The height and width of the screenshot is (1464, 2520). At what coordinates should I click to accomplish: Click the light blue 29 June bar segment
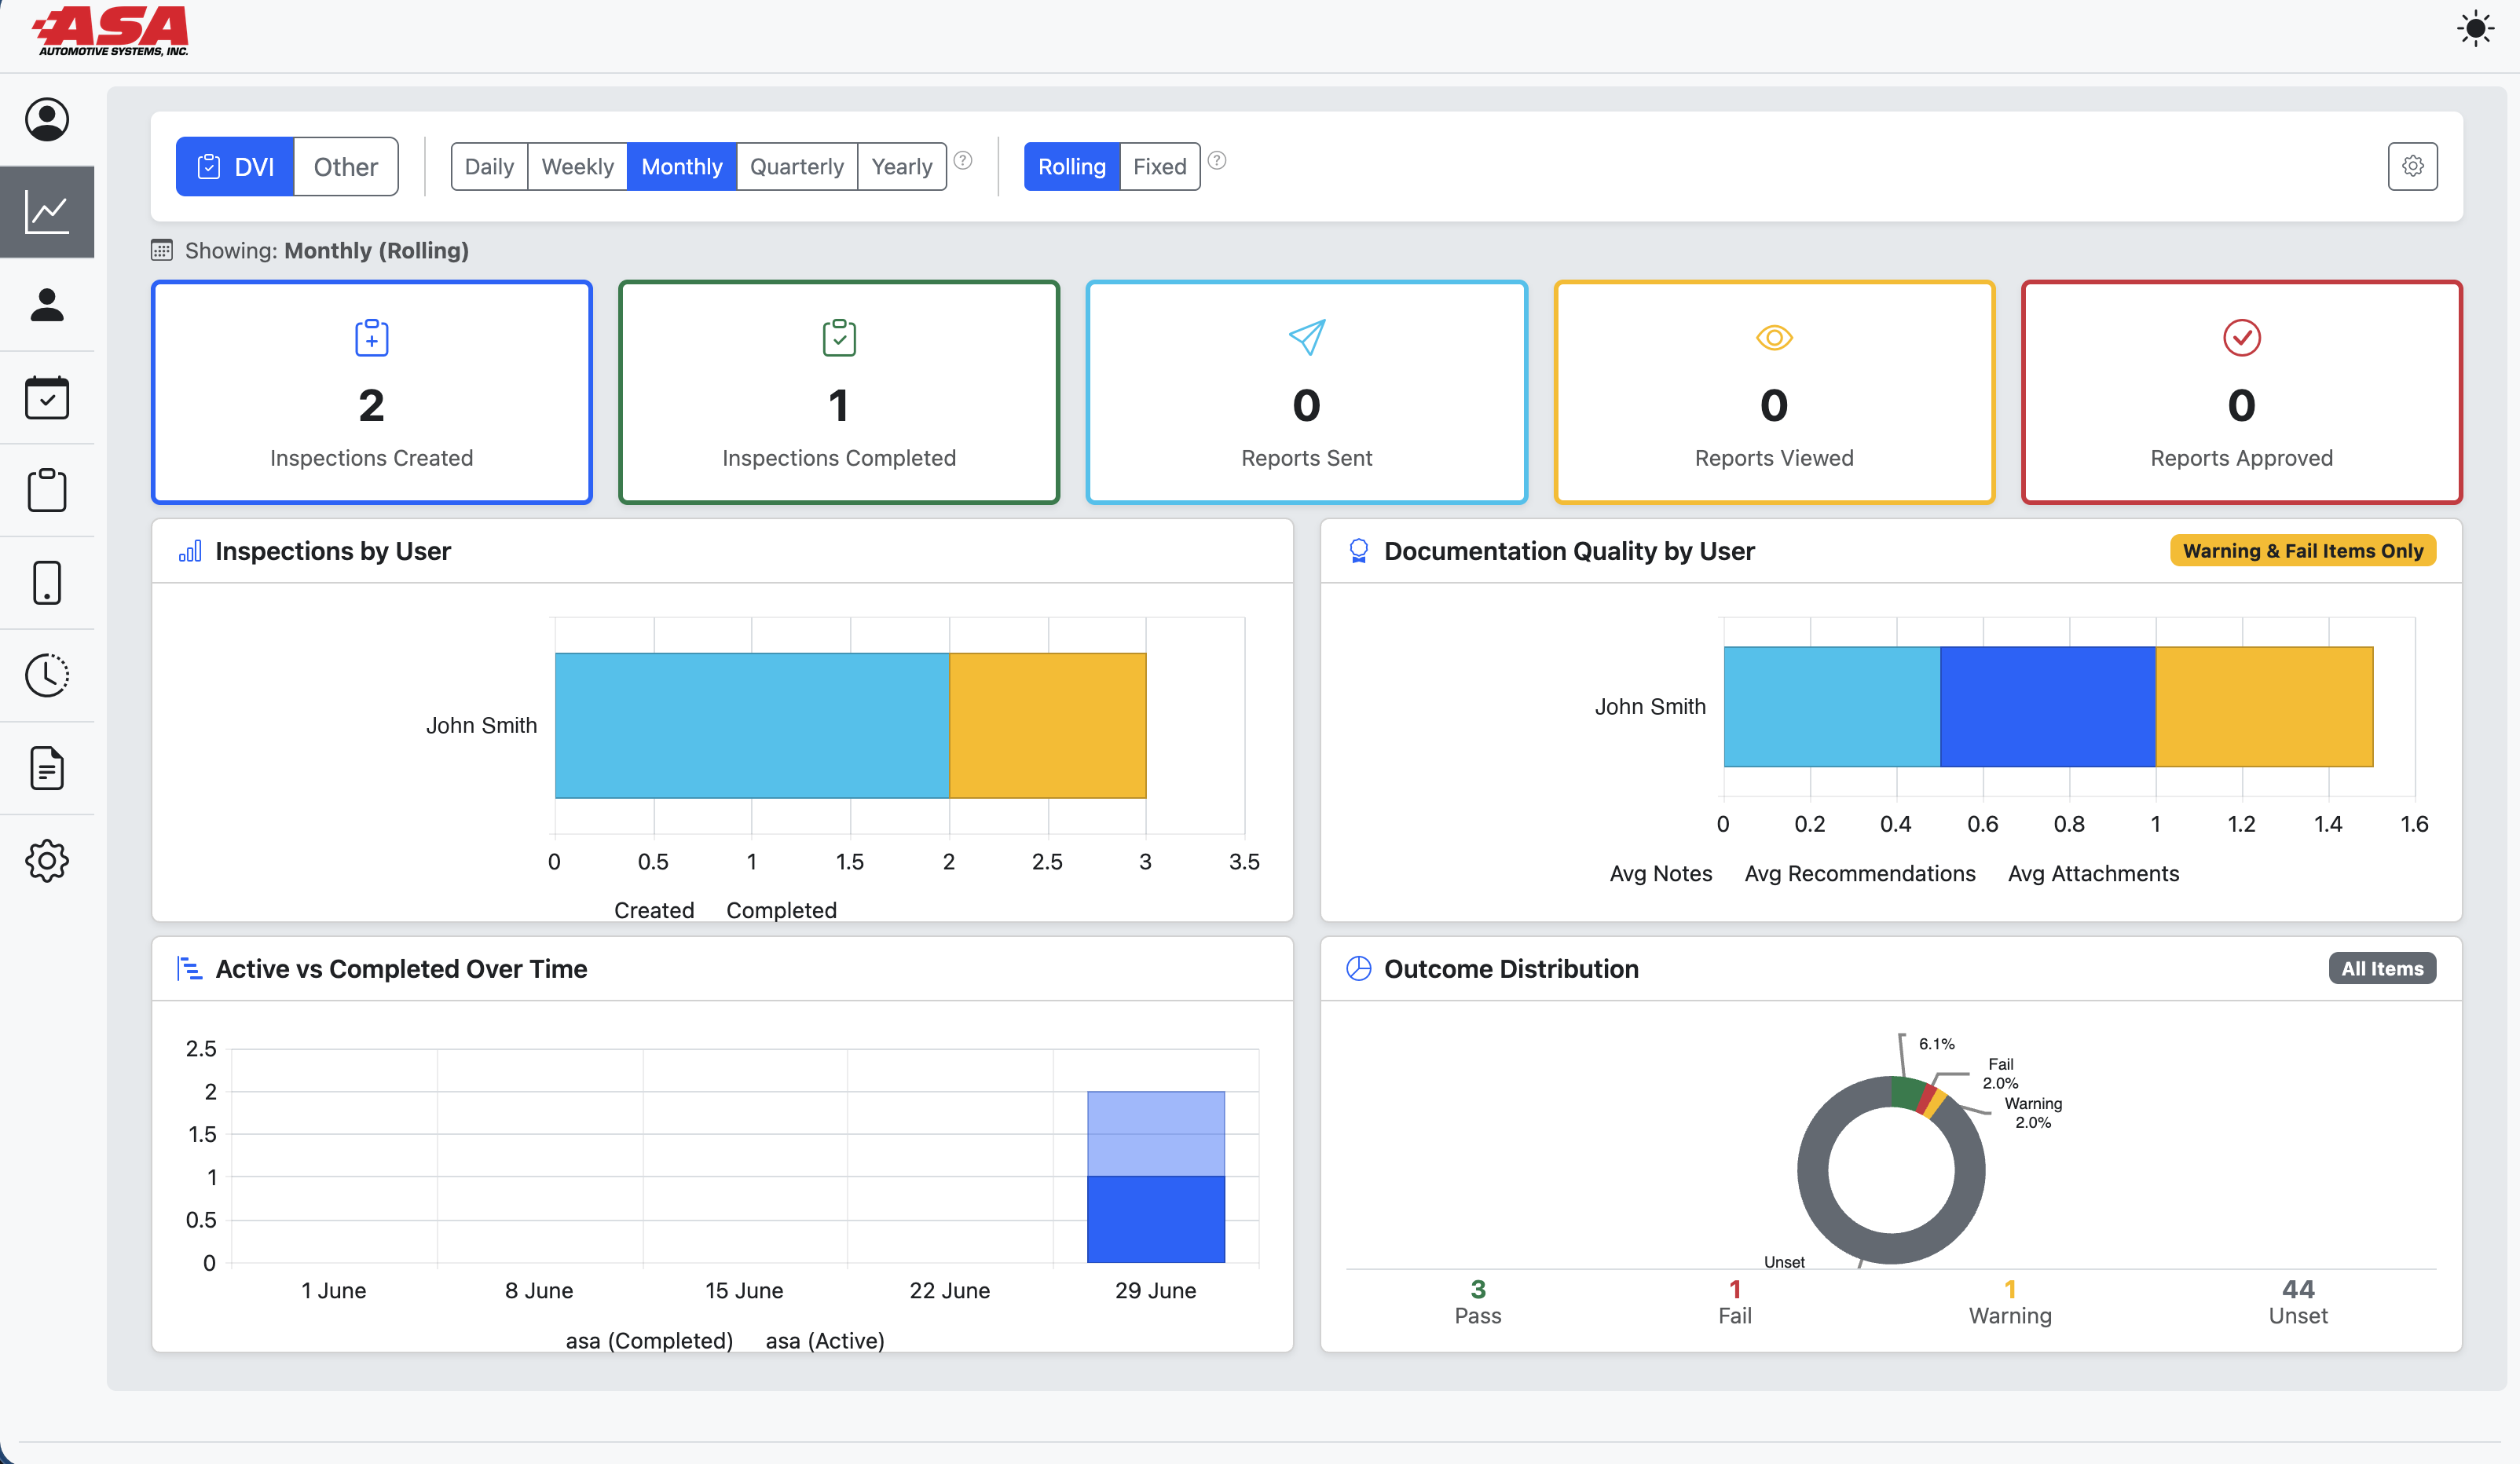point(1156,1134)
